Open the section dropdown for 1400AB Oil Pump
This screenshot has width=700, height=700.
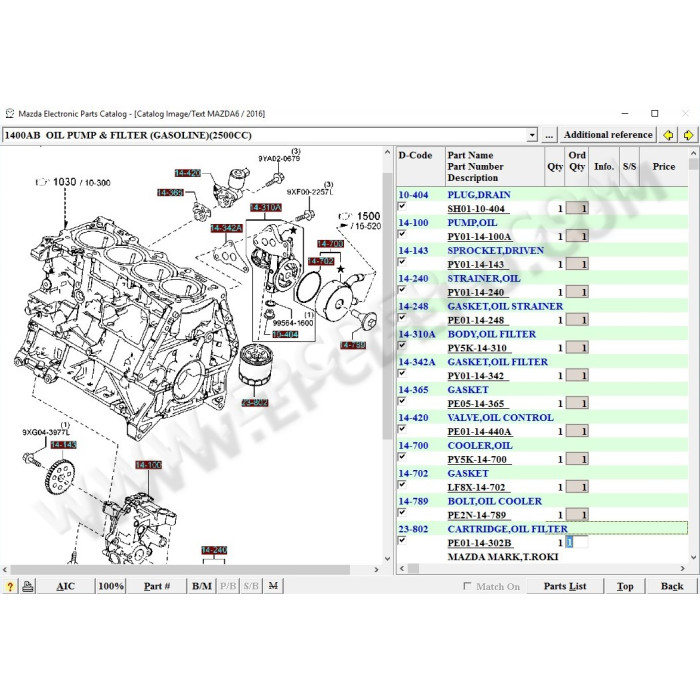(532, 135)
